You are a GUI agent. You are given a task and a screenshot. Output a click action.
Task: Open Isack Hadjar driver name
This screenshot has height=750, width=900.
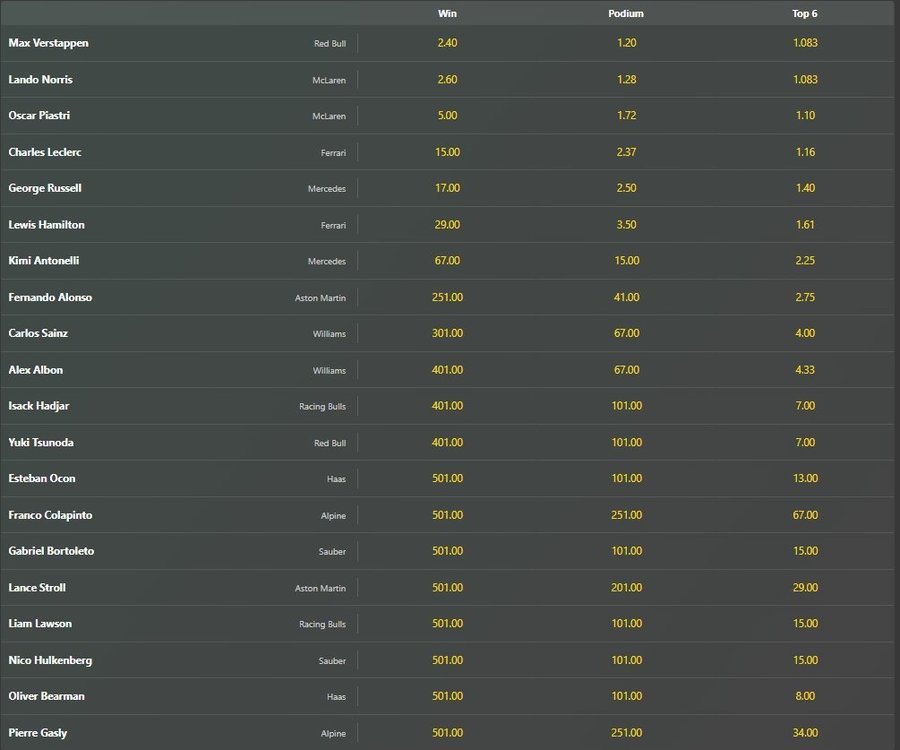click(39, 406)
